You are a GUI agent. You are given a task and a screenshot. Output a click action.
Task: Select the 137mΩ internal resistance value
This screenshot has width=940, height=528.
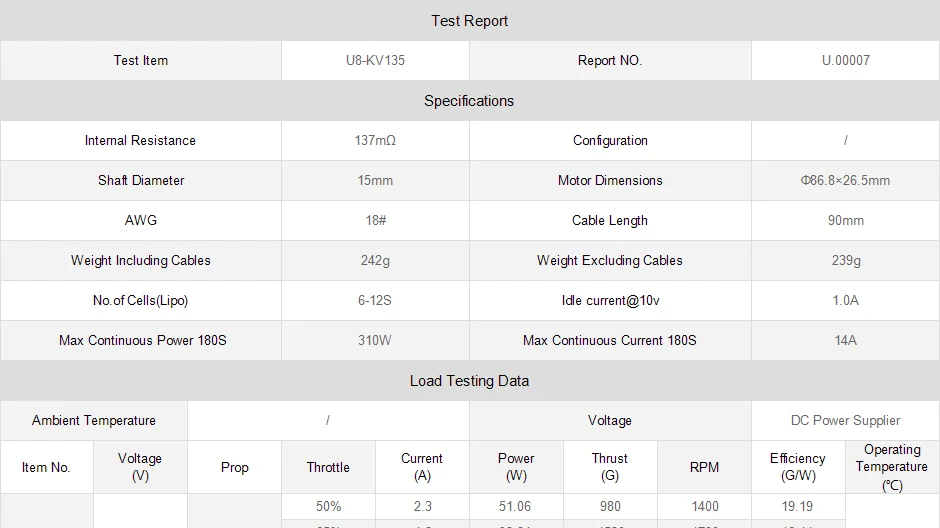point(375,140)
